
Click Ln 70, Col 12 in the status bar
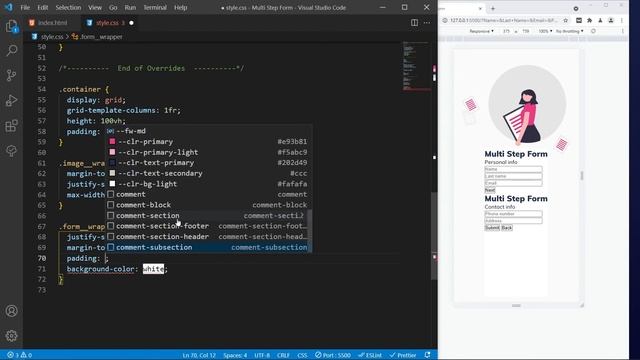point(199,355)
